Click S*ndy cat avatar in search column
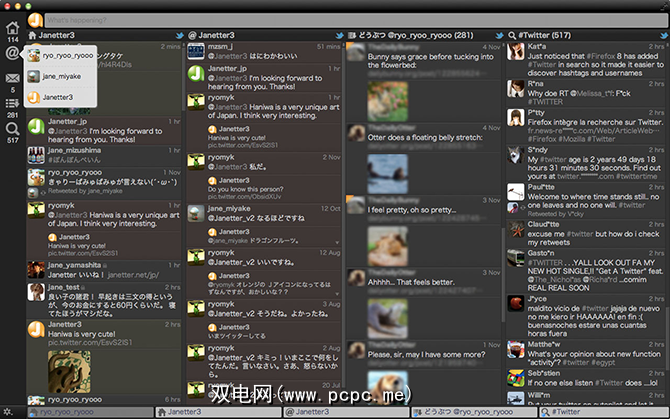This screenshot has width=670, height=419. pyautogui.click(x=516, y=155)
